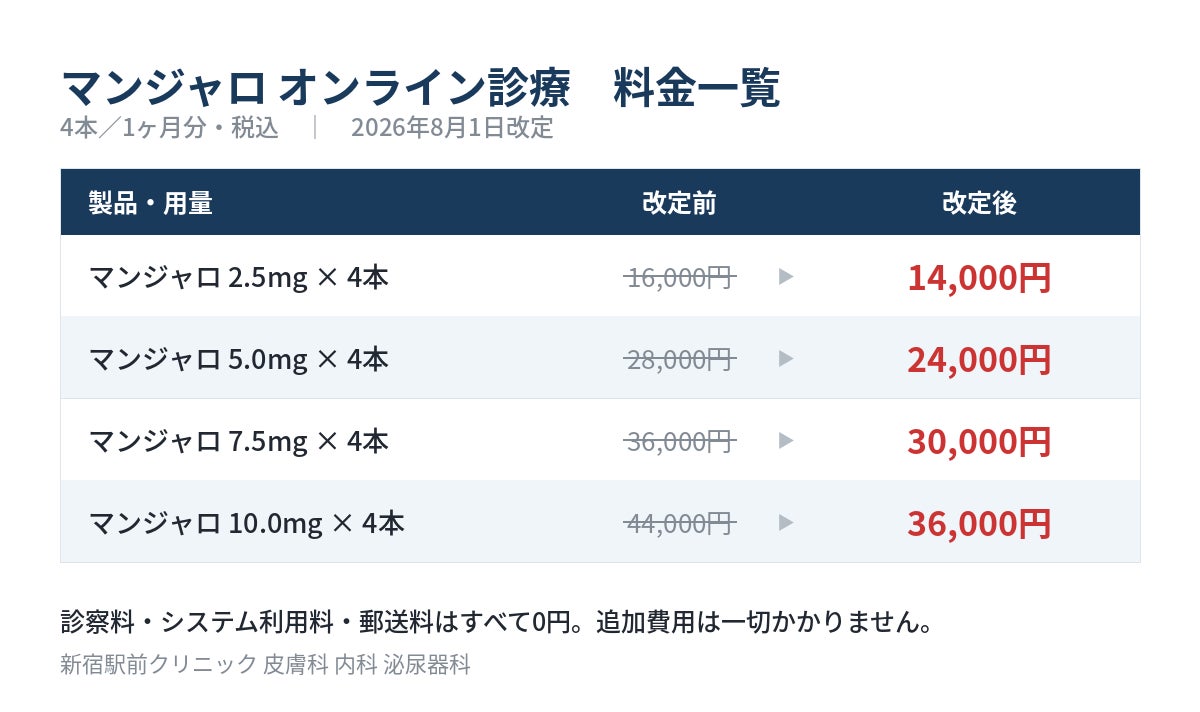Click the 新宿駅前クリニック footer text
Screen dimensions: 1200x712
pyautogui.click(x=158, y=665)
